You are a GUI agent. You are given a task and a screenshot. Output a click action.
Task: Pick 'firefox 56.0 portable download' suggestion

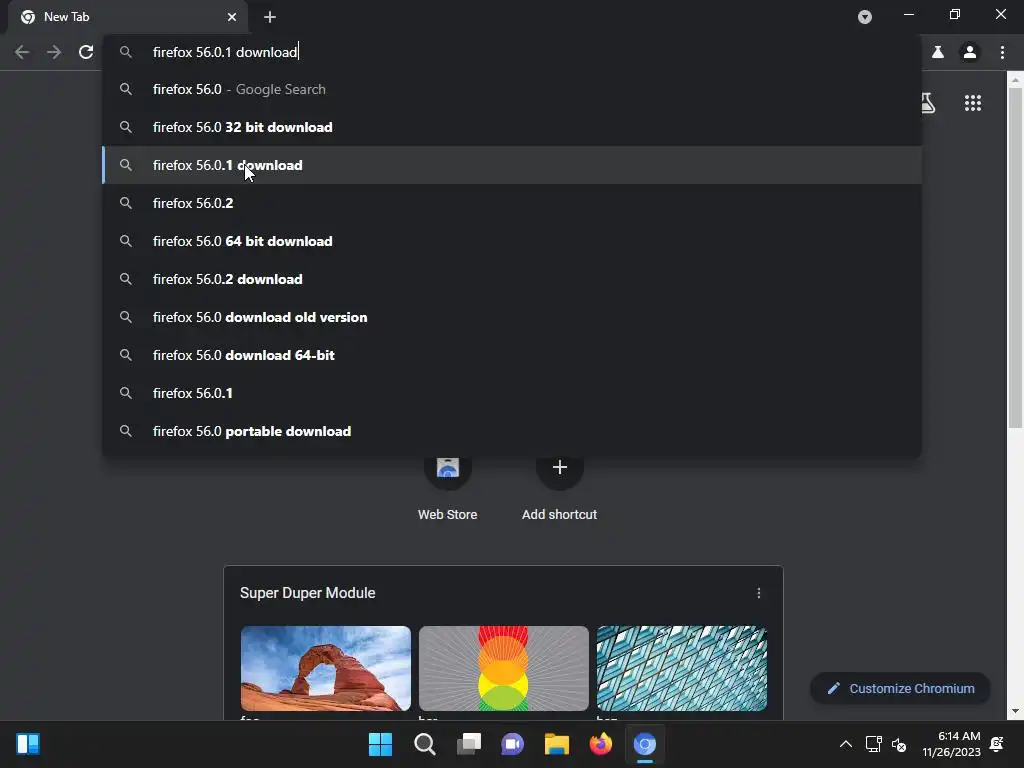click(x=512, y=431)
